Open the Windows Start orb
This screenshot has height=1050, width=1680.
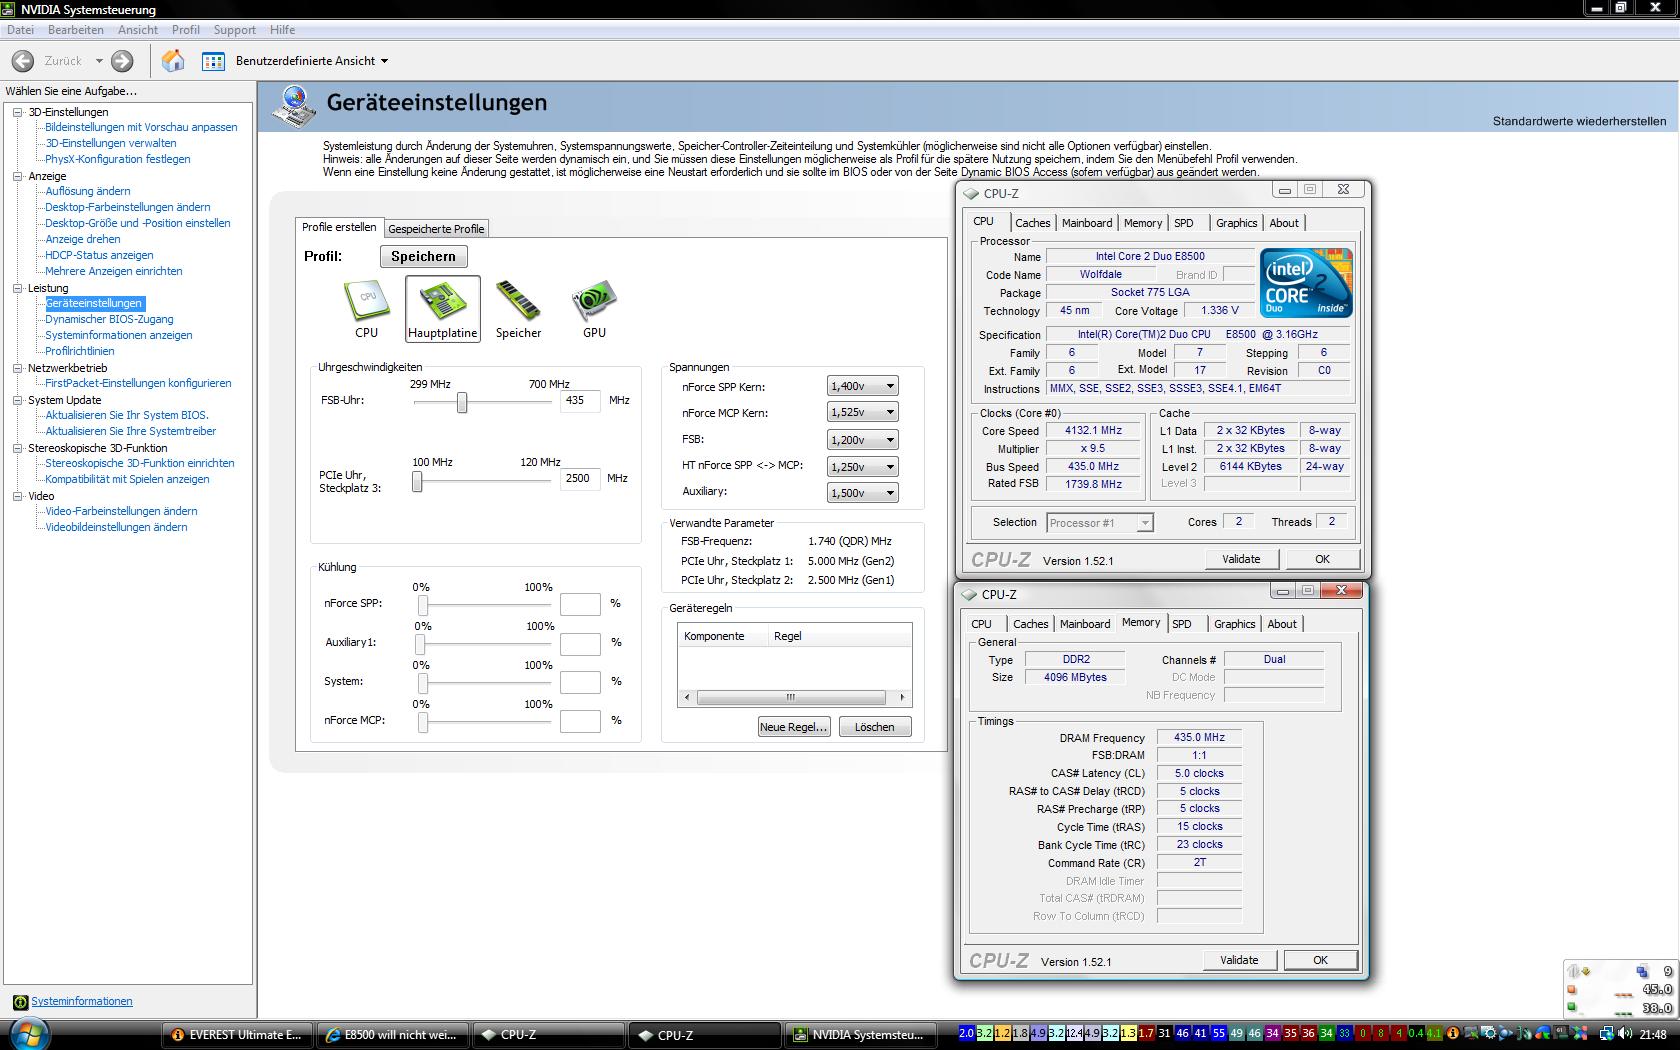point(27,1035)
